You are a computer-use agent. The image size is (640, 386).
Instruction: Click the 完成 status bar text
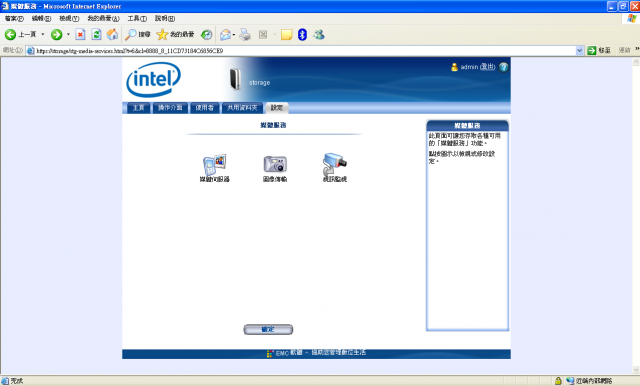pyautogui.click(x=17, y=381)
